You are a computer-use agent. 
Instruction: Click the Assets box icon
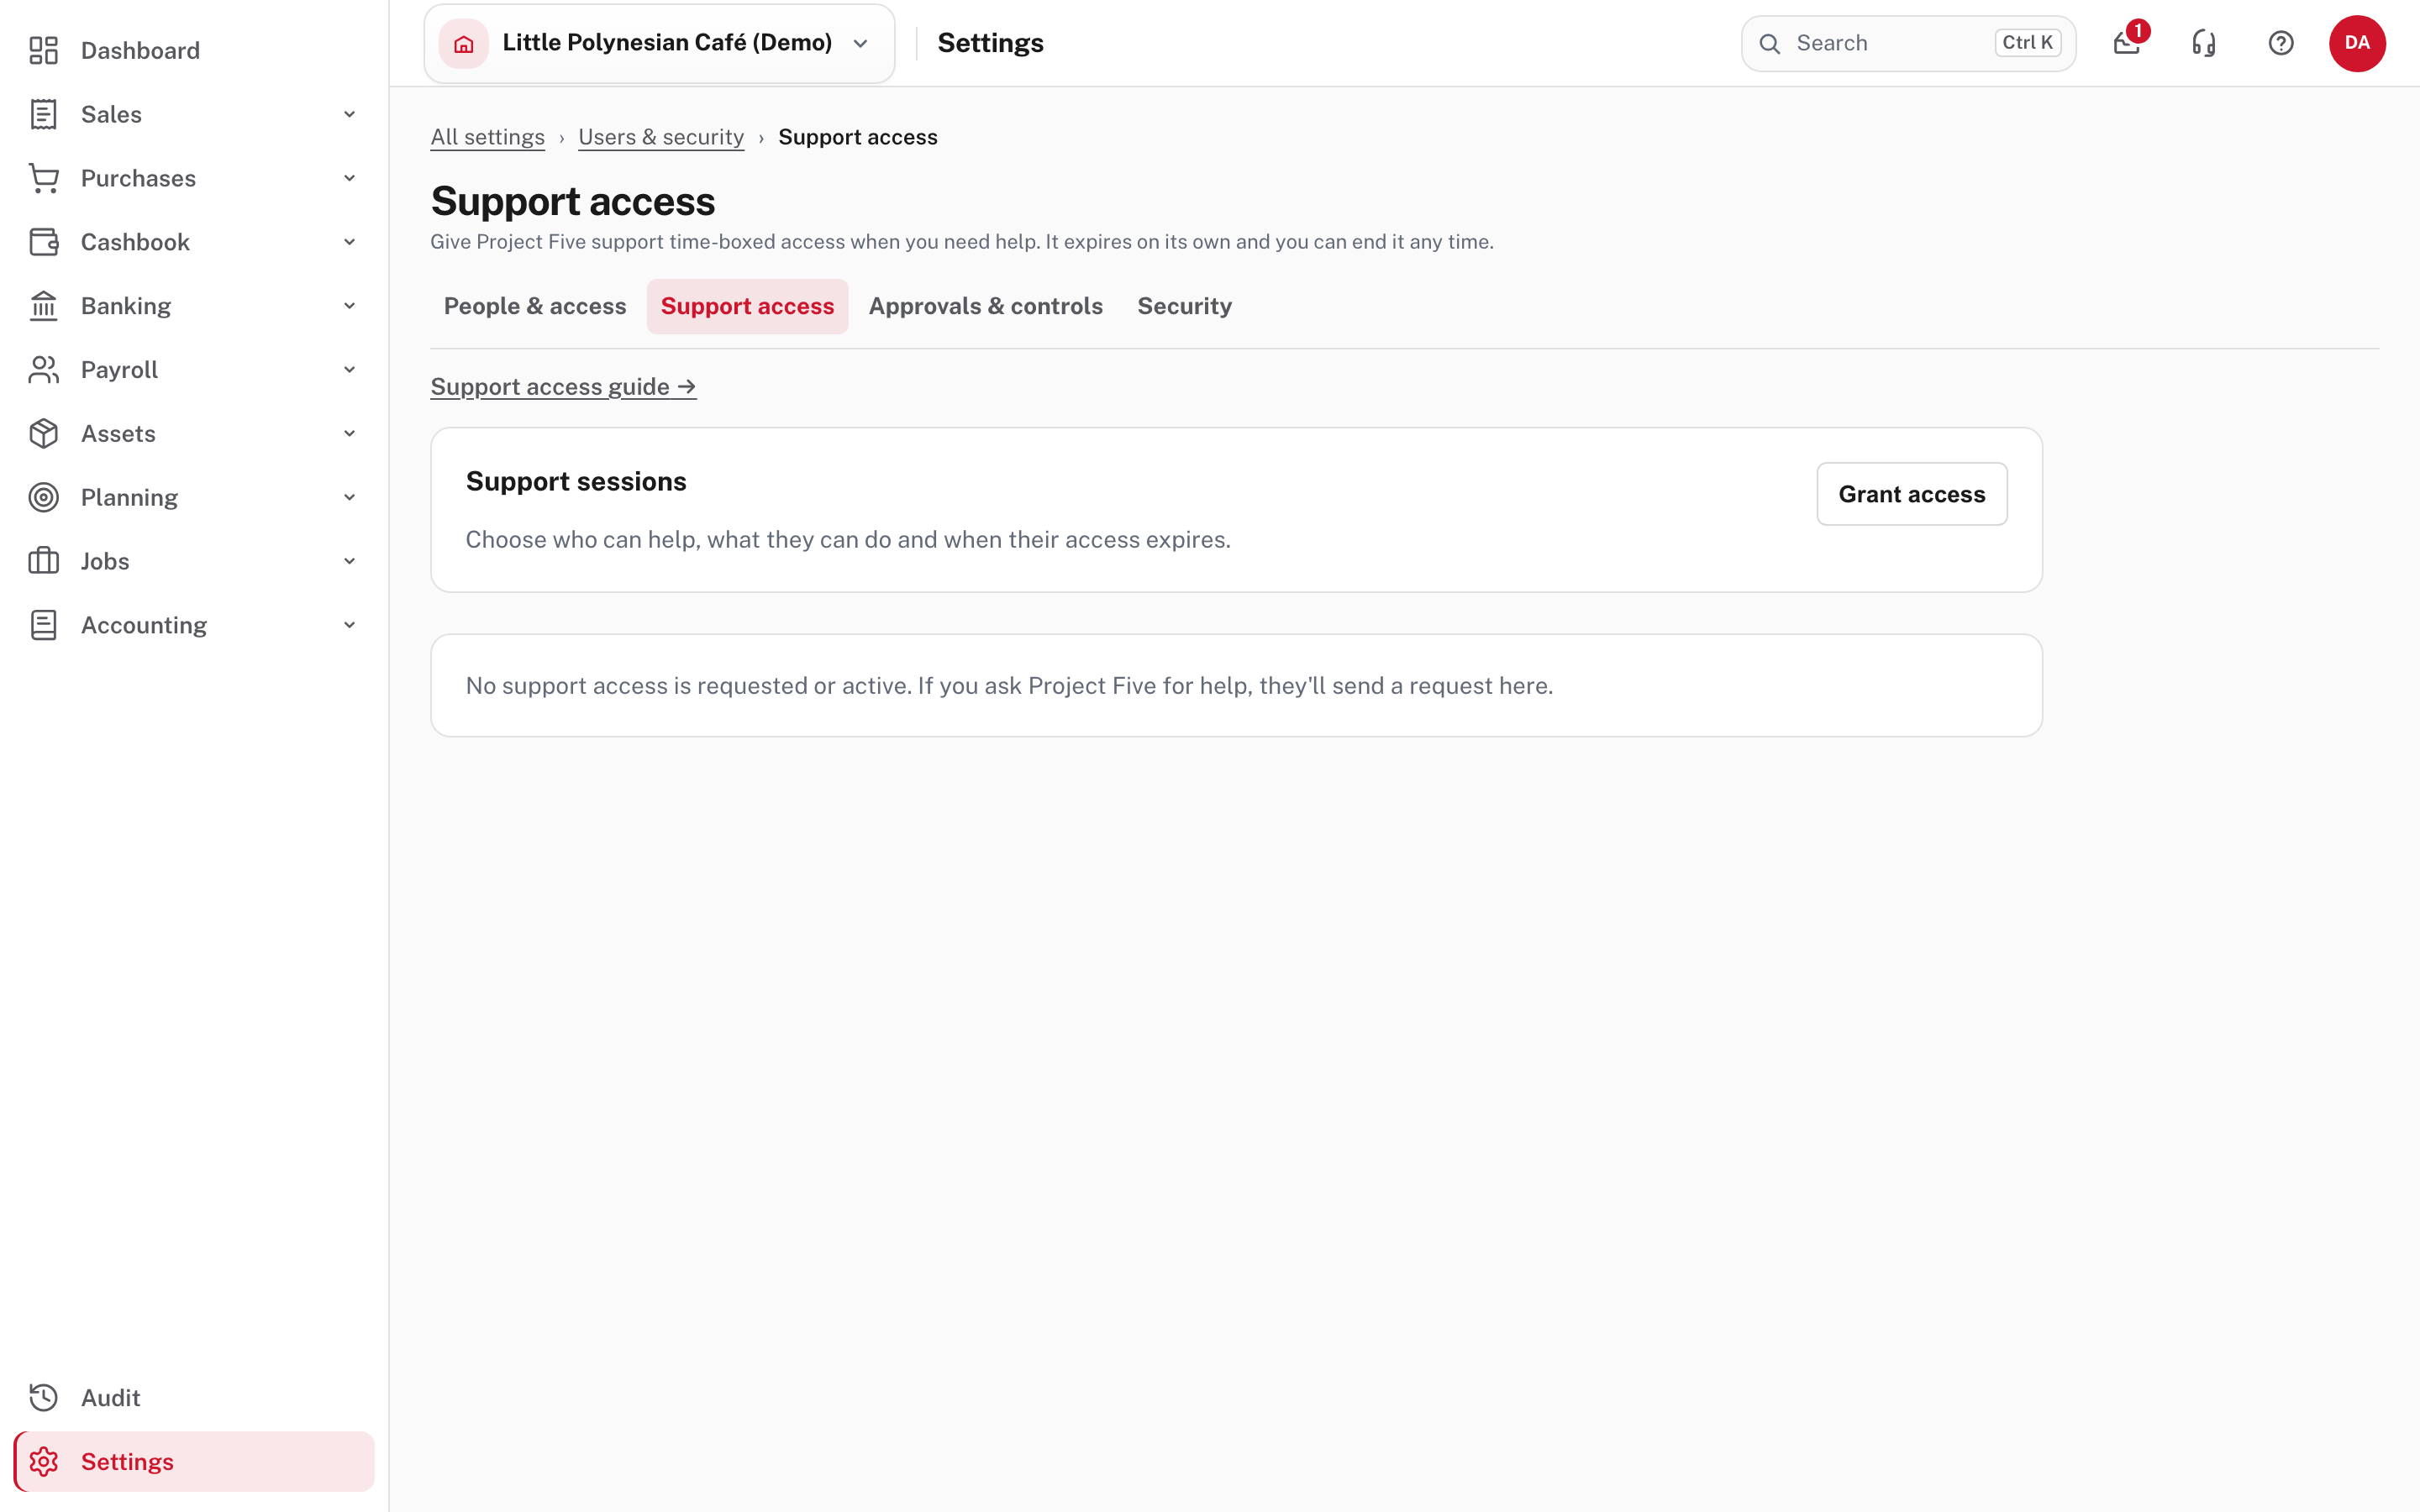coord(43,434)
